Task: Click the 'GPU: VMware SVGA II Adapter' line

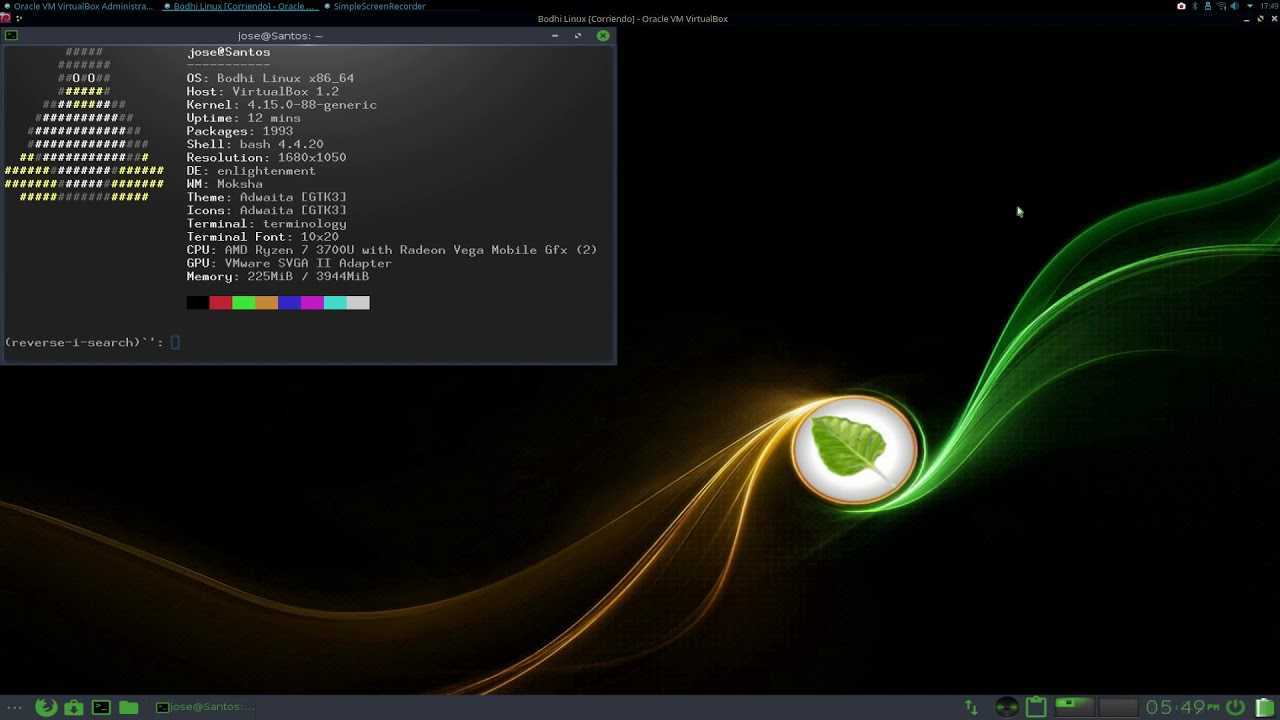Action: (289, 263)
